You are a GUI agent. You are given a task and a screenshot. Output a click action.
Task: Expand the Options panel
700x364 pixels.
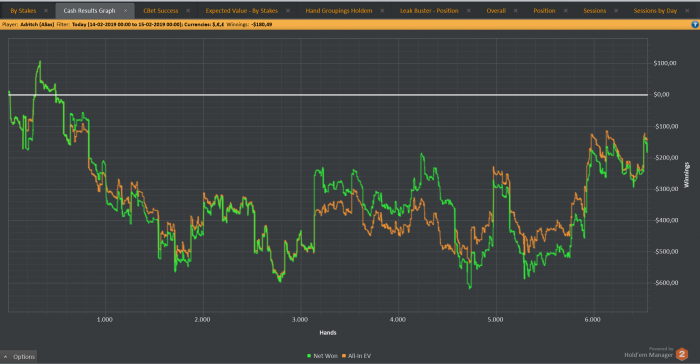coord(19,356)
